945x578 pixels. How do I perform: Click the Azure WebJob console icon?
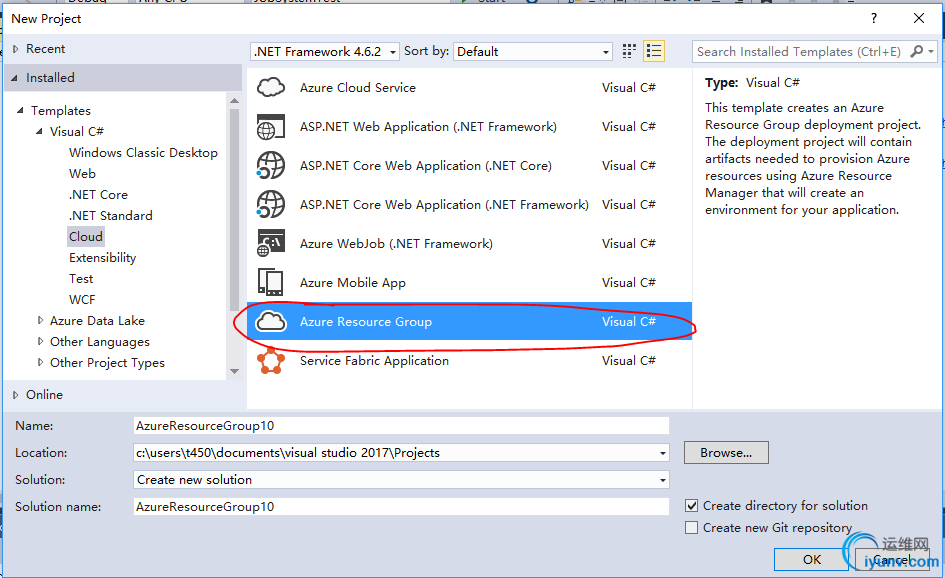tap(271, 243)
